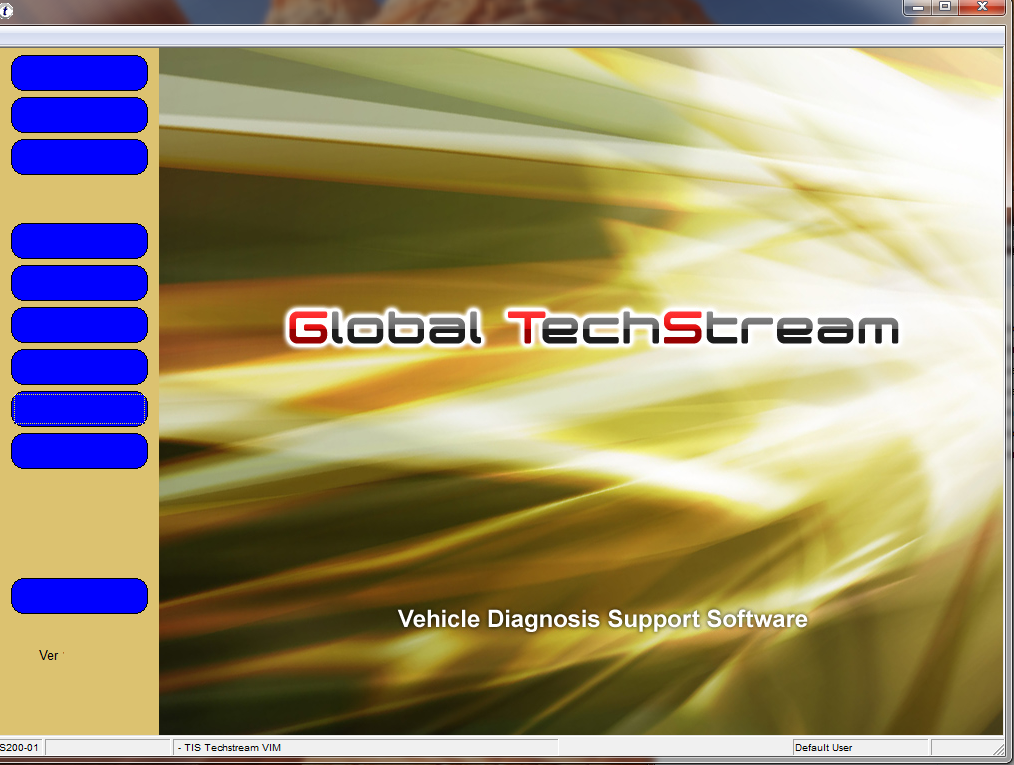Click the 'Ver' label in sidebar
Viewport: 1014px width, 765px height.
[x=49, y=656]
